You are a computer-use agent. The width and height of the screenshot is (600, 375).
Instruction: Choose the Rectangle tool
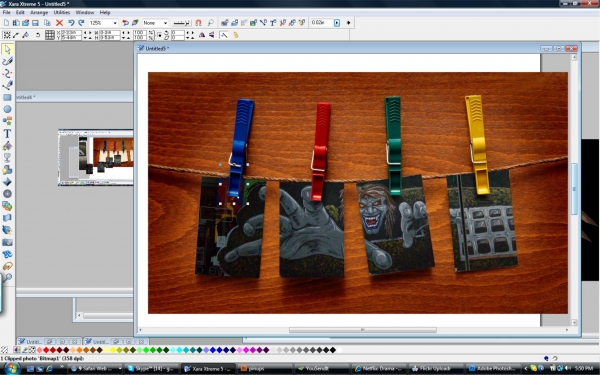coord(7,97)
